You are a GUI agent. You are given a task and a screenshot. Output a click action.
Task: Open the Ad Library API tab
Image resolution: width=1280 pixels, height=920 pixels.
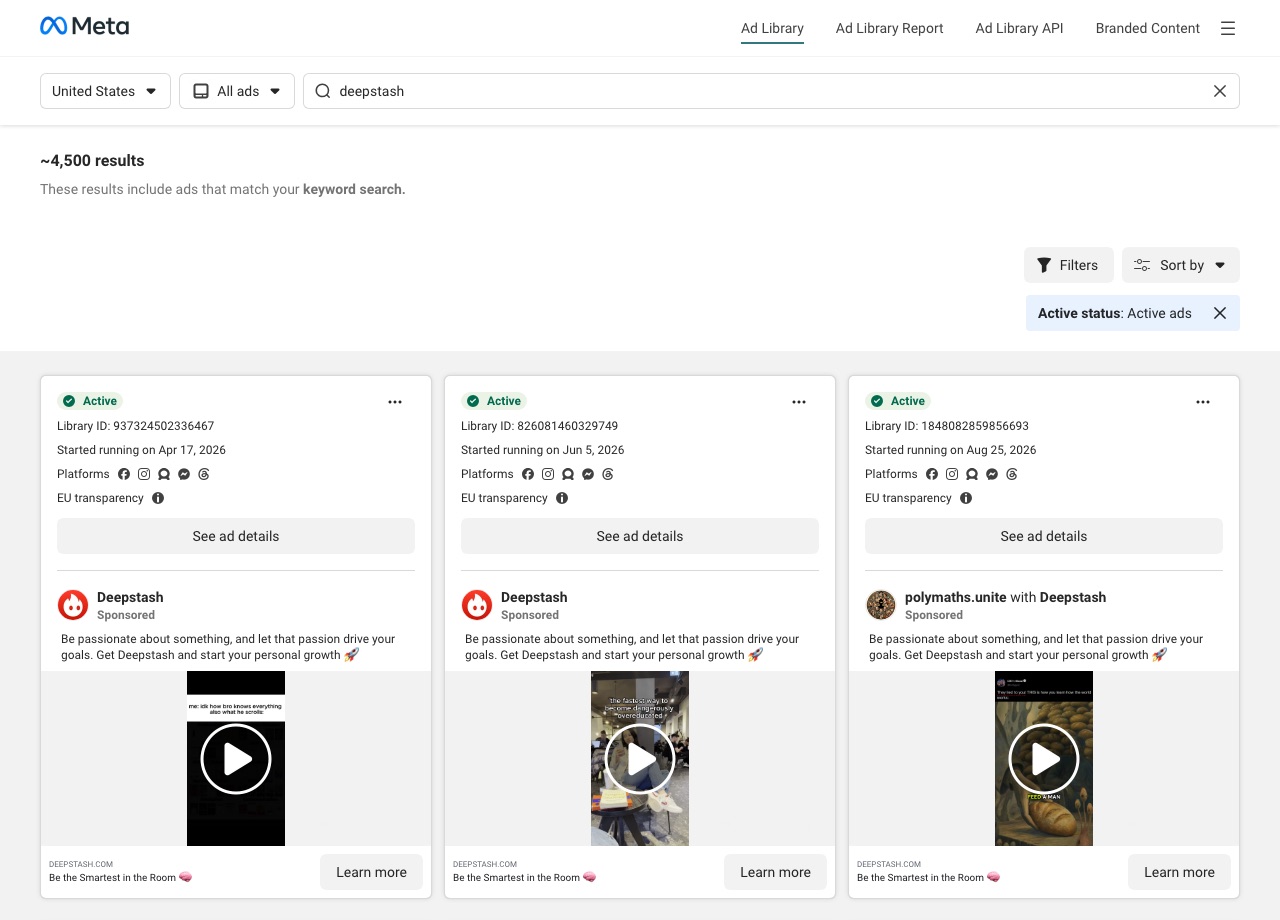pos(1019,28)
